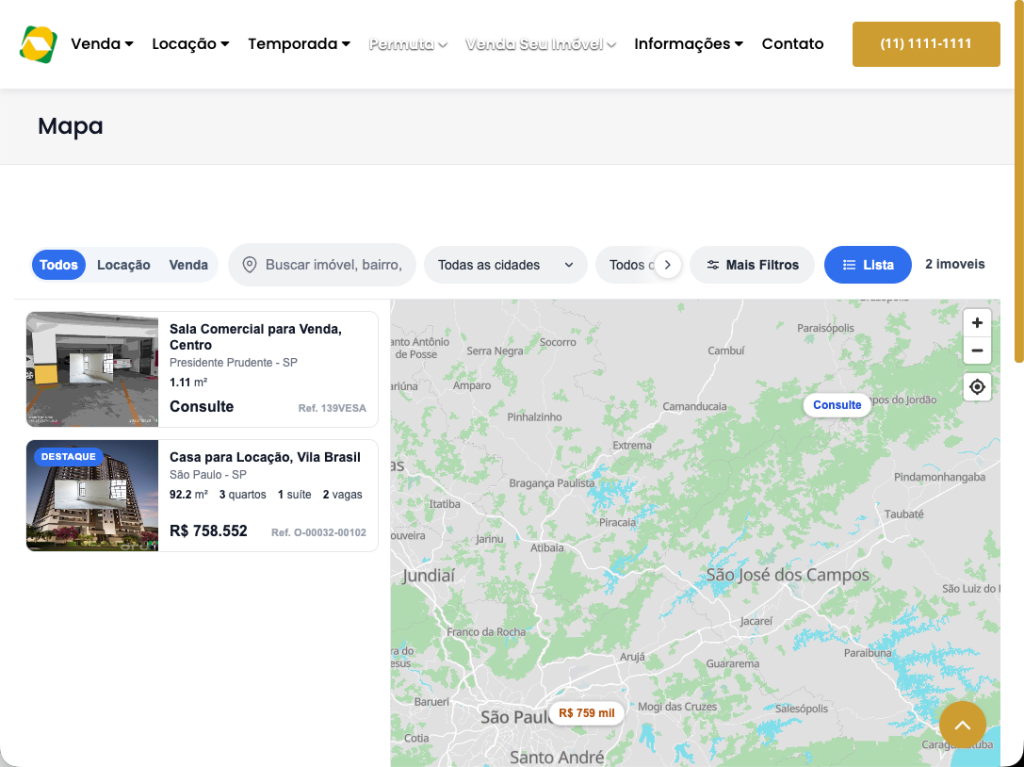Click the page vertical scrollbar
1024x767 pixels.
(x=1018, y=183)
